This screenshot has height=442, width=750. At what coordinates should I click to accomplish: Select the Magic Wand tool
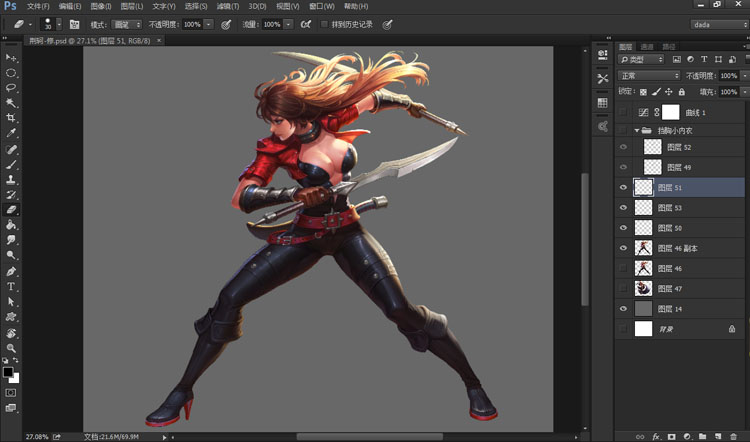pos(11,103)
